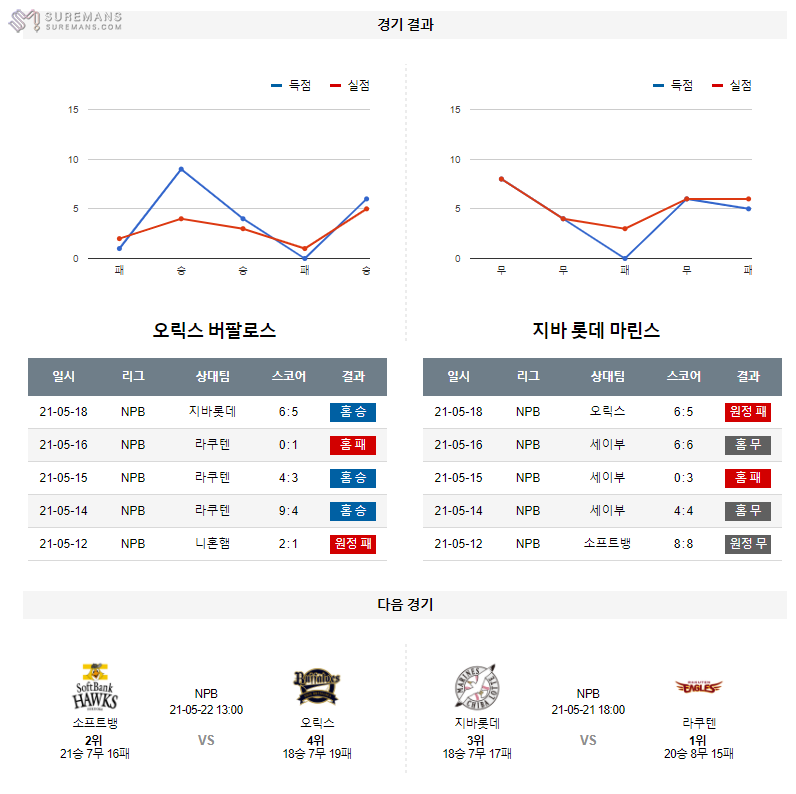The image size is (796, 794).
Task: Click the 원정패 badge against 니혼햄
Action: [x=352, y=544]
